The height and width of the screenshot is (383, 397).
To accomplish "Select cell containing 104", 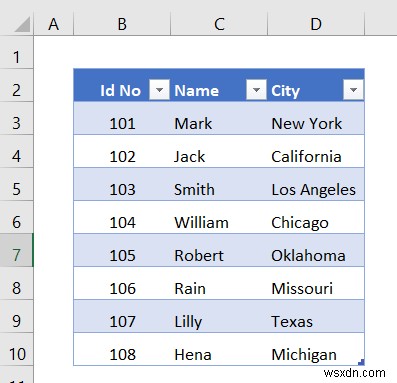I will click(122, 217).
